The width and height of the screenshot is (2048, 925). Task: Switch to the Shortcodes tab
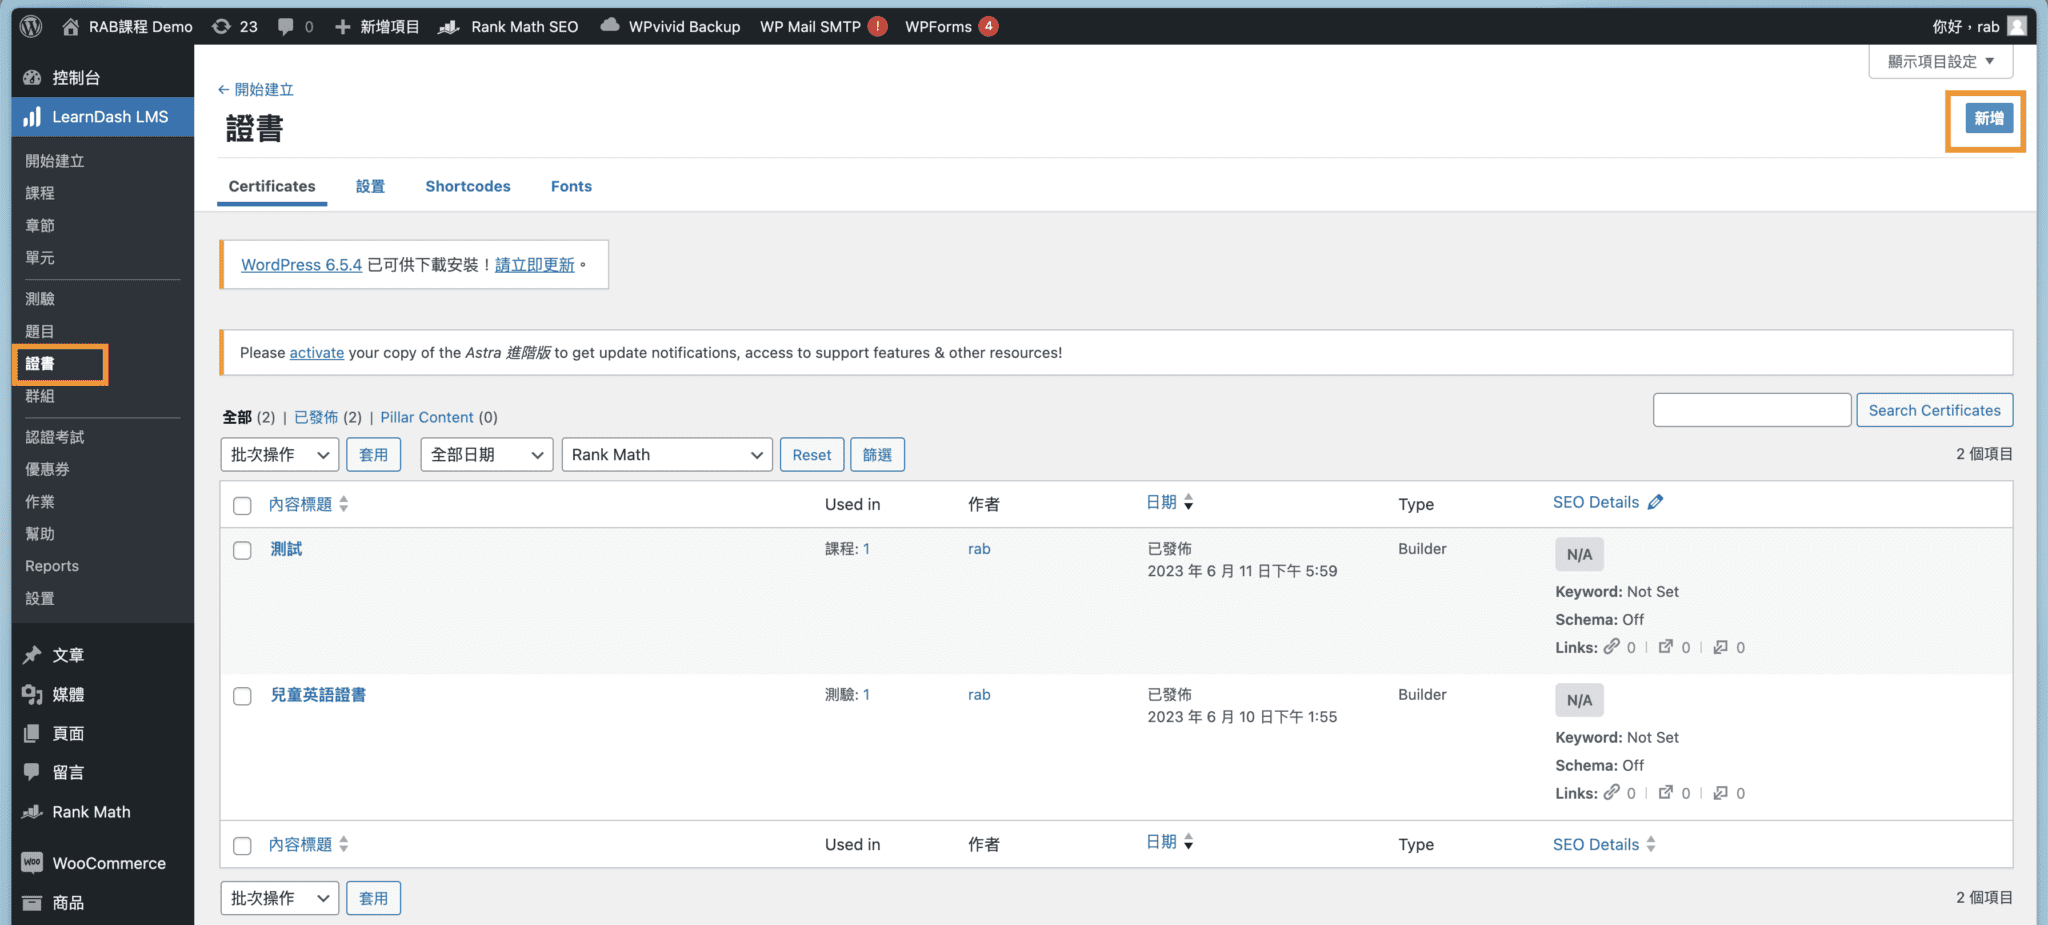[x=467, y=186]
